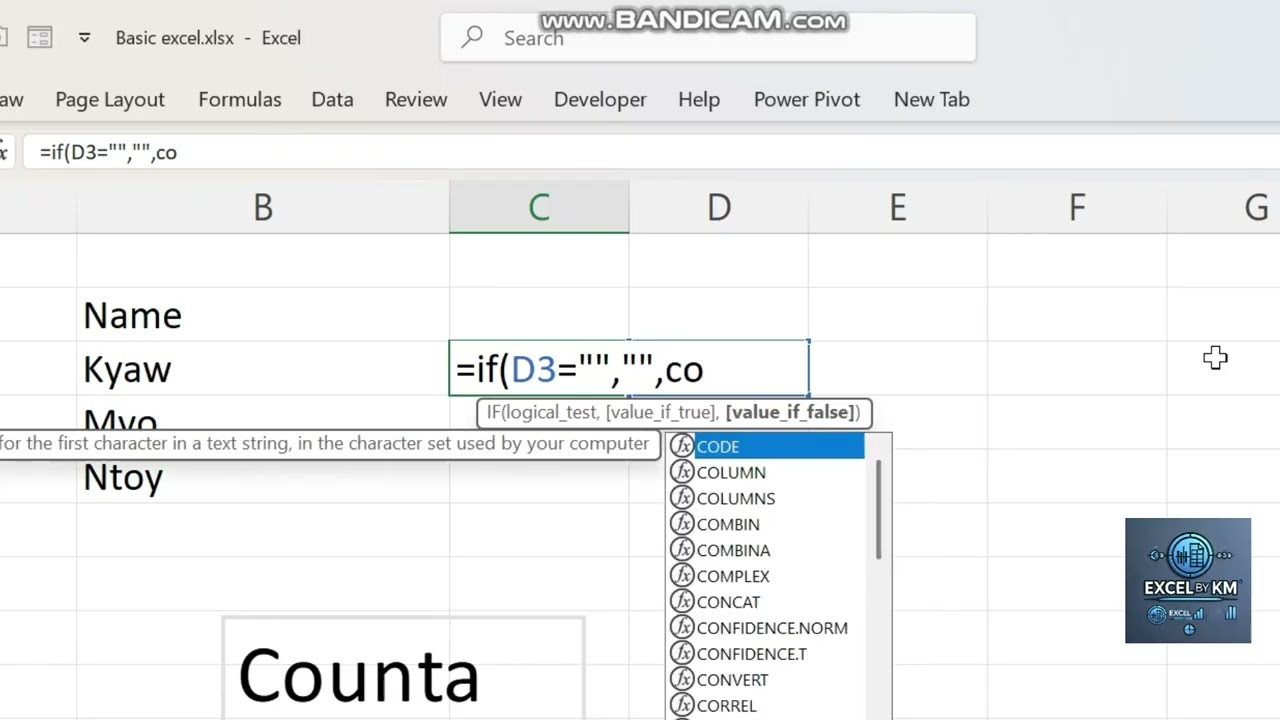Open the Page Layout ribbon tab
This screenshot has width=1280, height=720.
110,99
